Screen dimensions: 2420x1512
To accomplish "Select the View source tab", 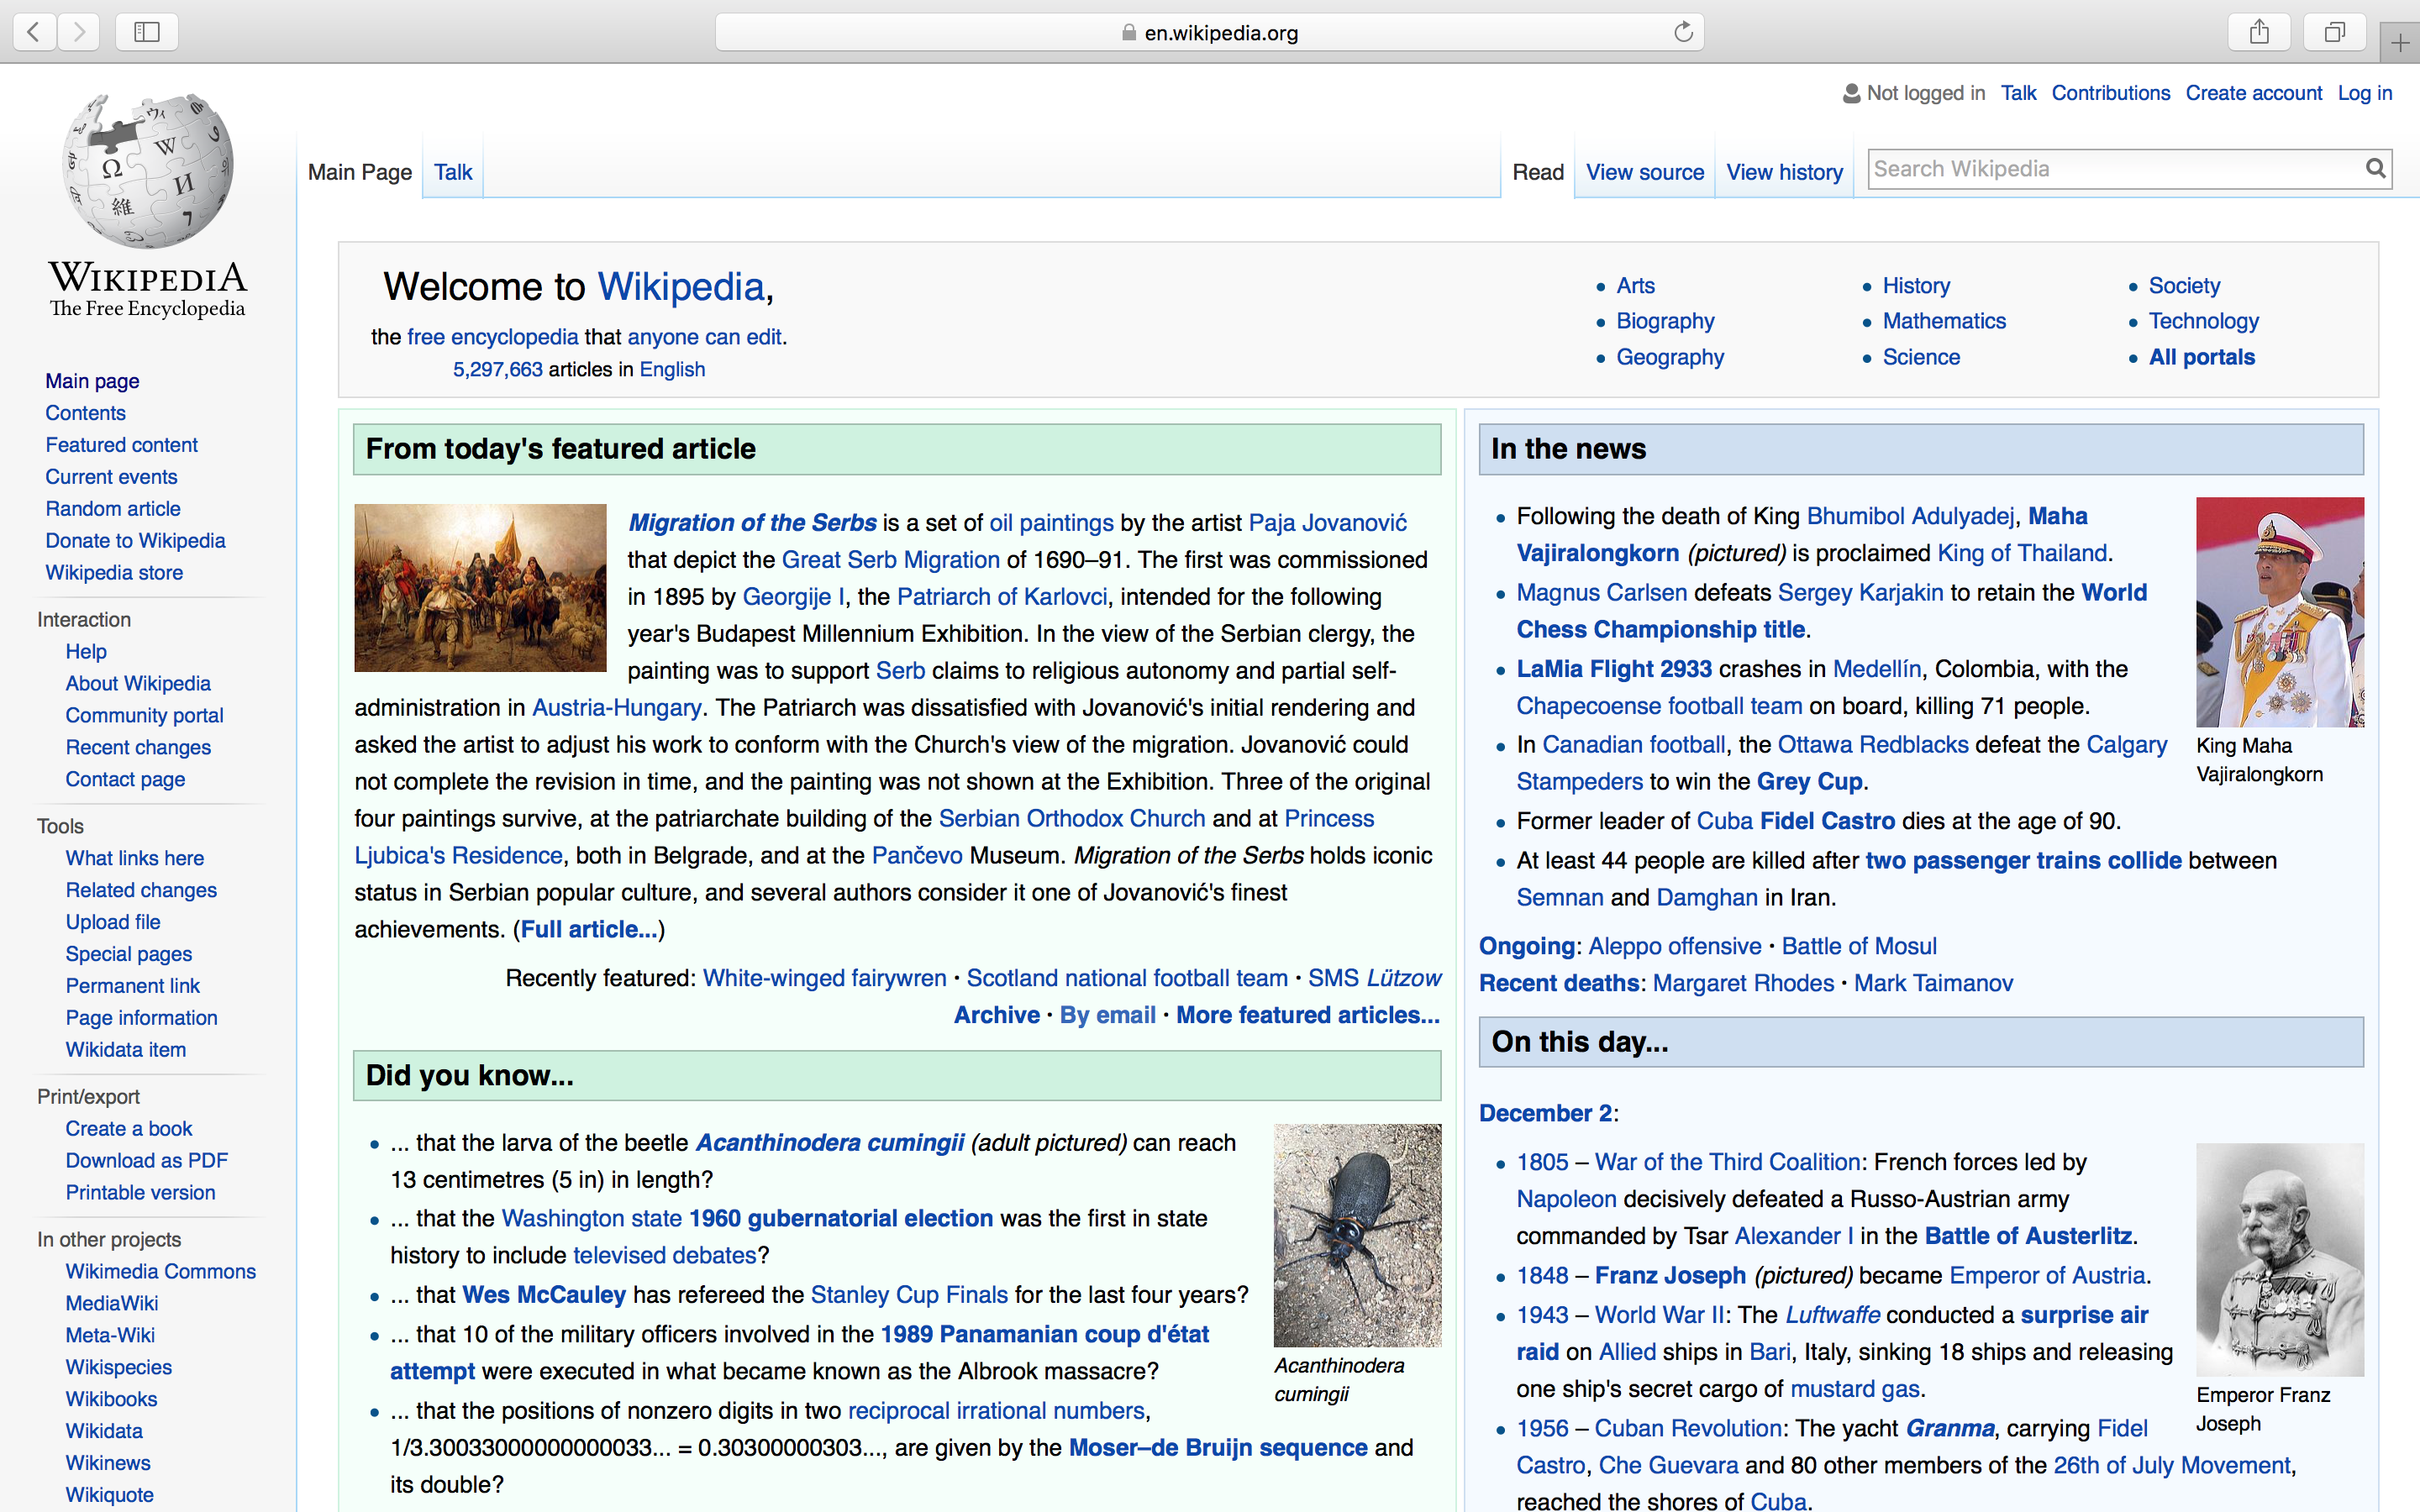I will click(x=1644, y=172).
